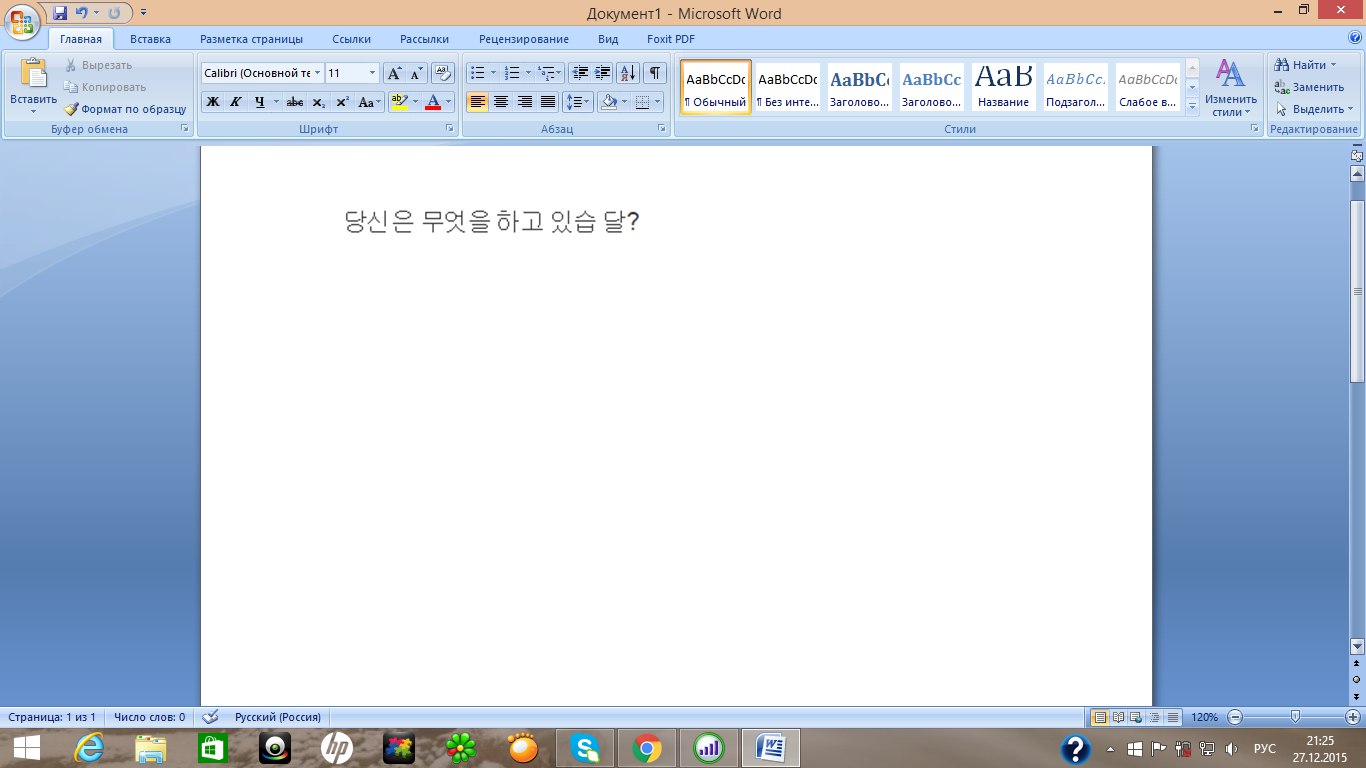The image size is (1366, 768).
Task: Open the Рецензирование ribbon tab
Action: pyautogui.click(x=523, y=39)
